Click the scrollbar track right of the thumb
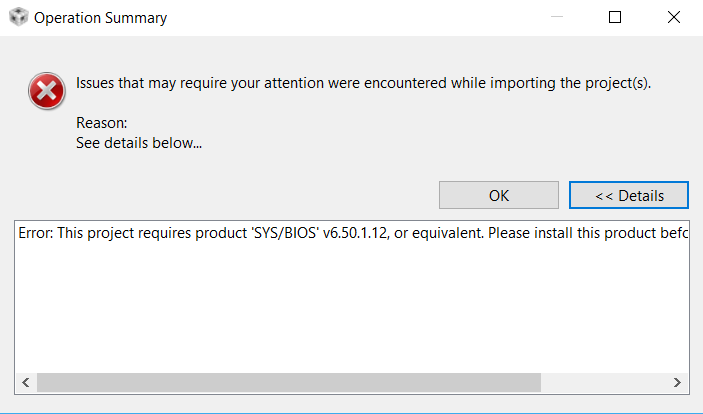Screen dimensions: 703x414 603,383
